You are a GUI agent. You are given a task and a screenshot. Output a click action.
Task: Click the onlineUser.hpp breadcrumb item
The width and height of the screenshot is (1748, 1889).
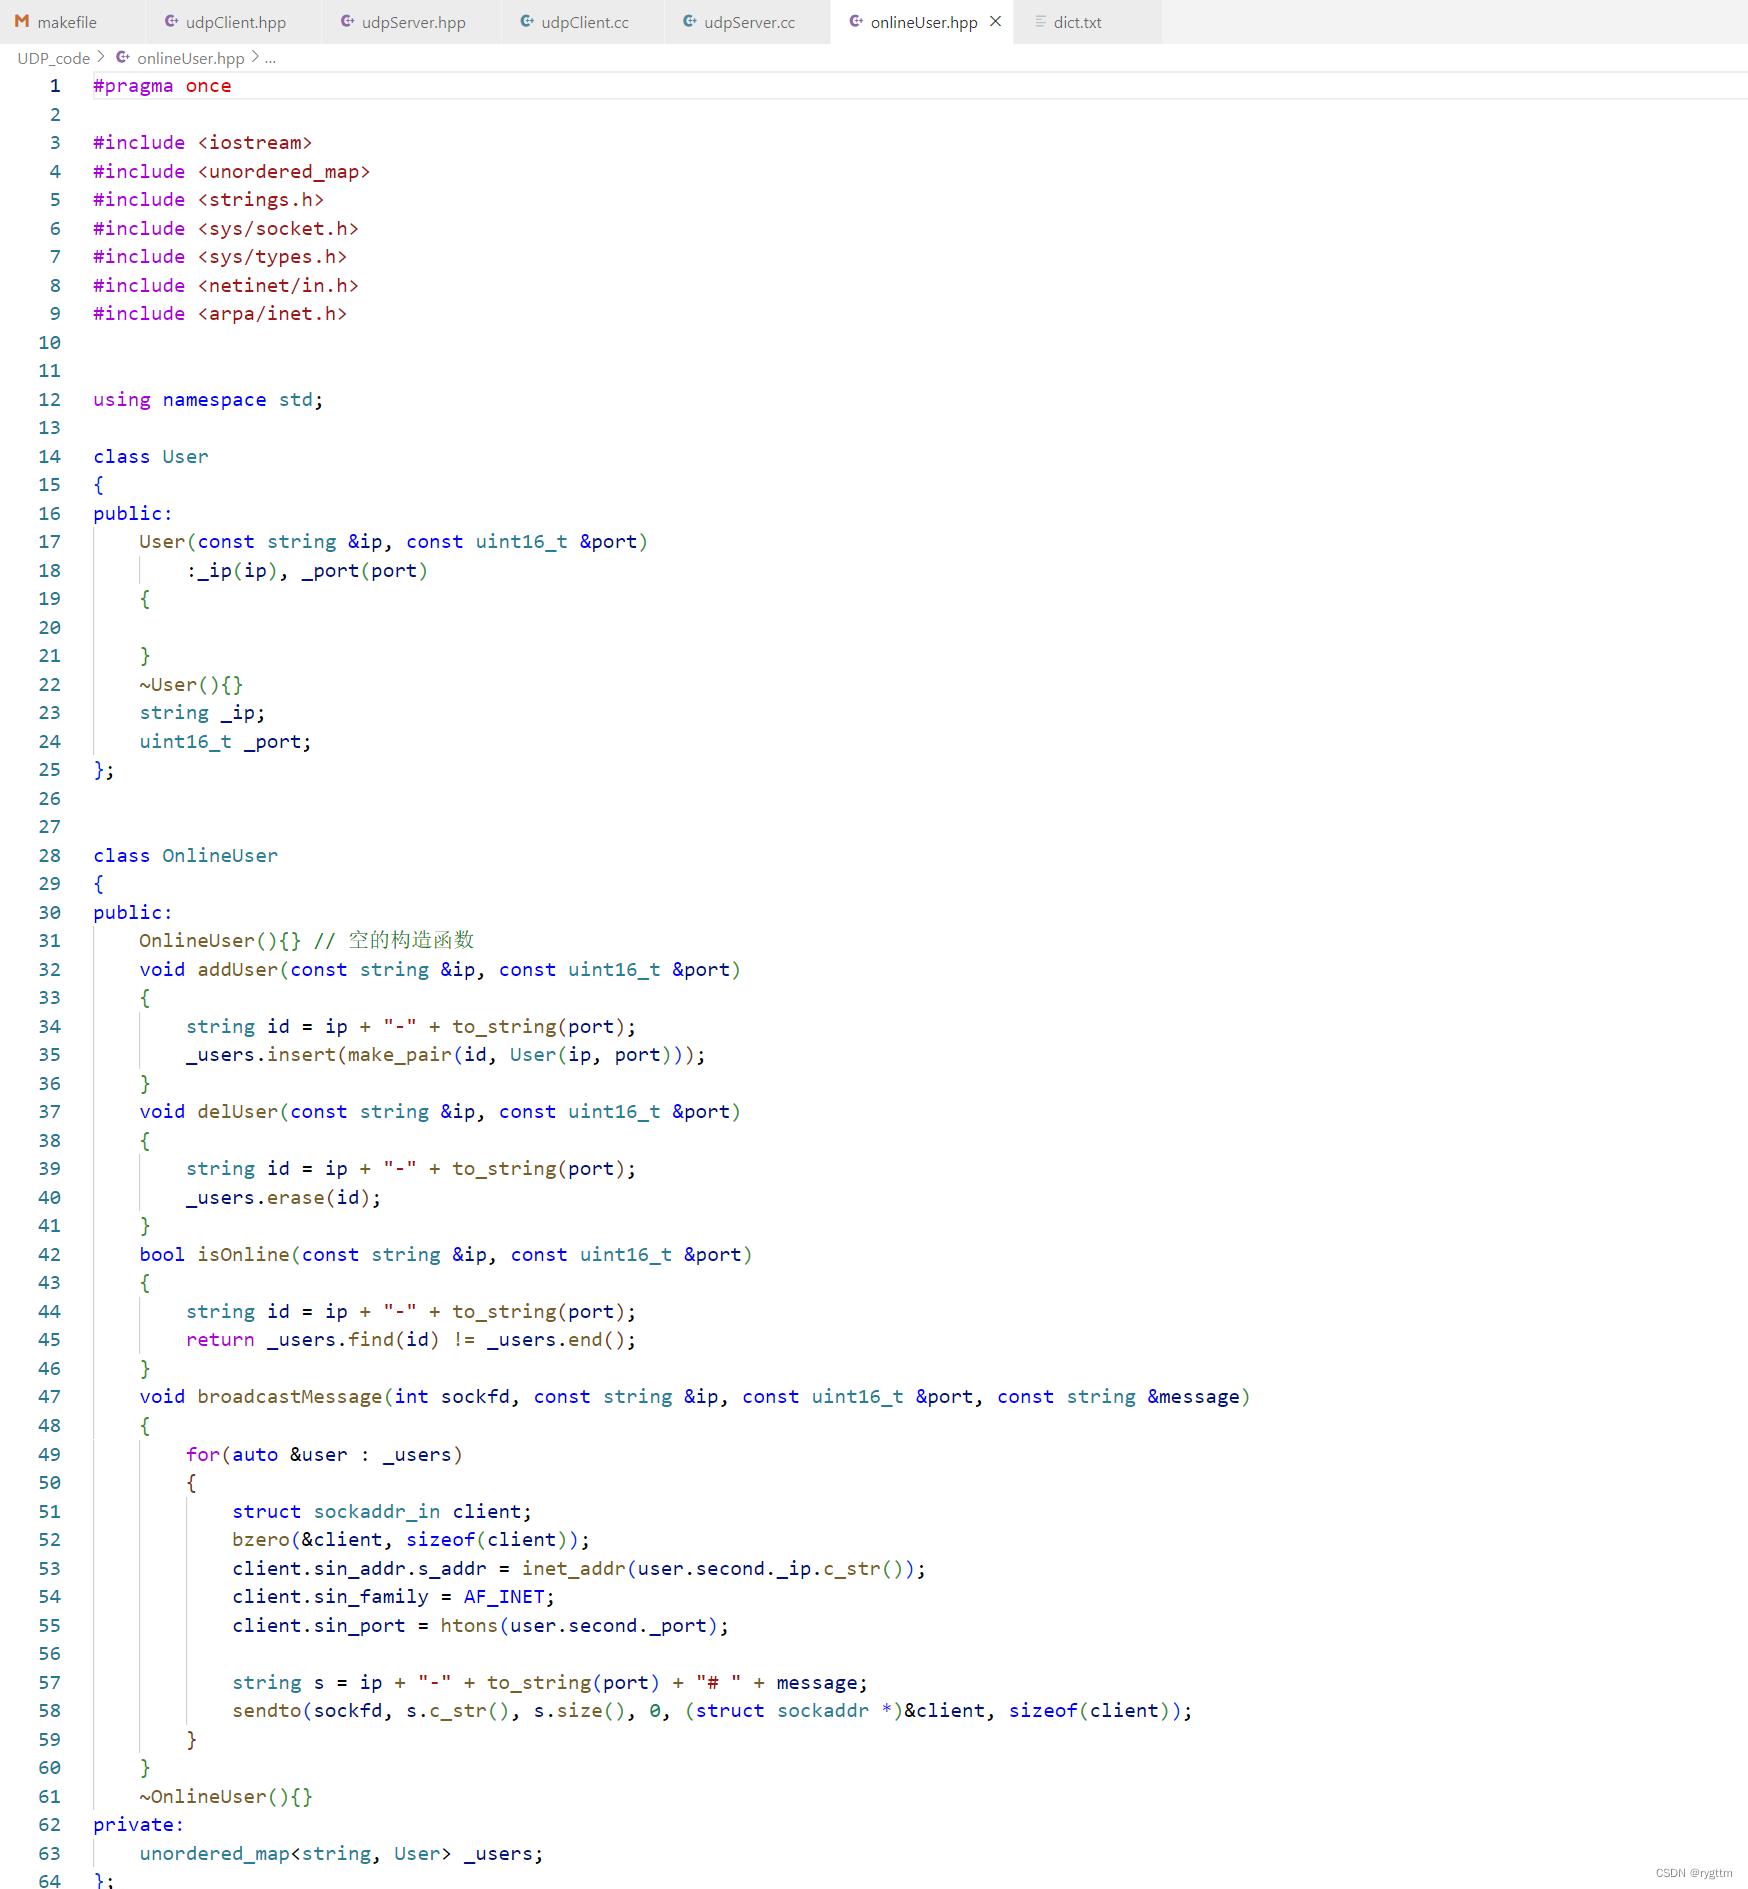(190, 58)
